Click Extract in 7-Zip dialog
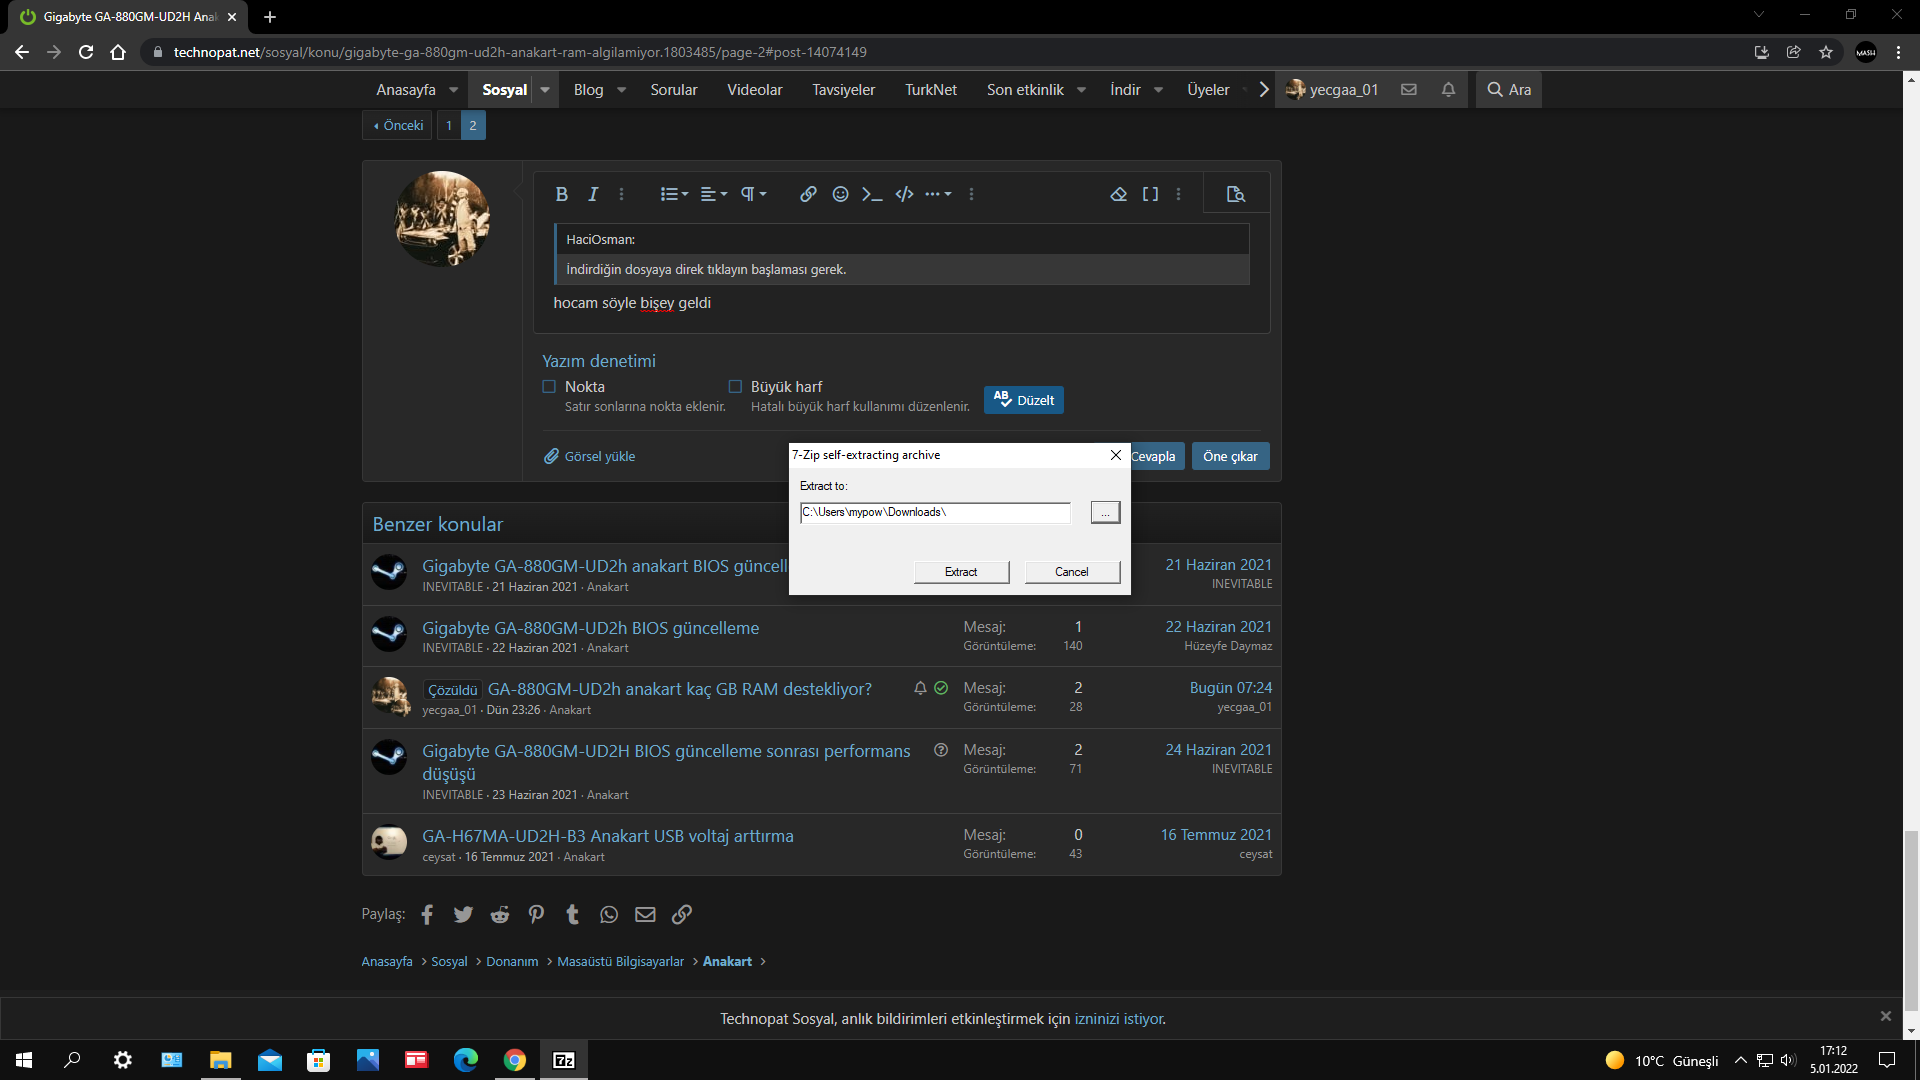1920x1080 pixels. (961, 572)
